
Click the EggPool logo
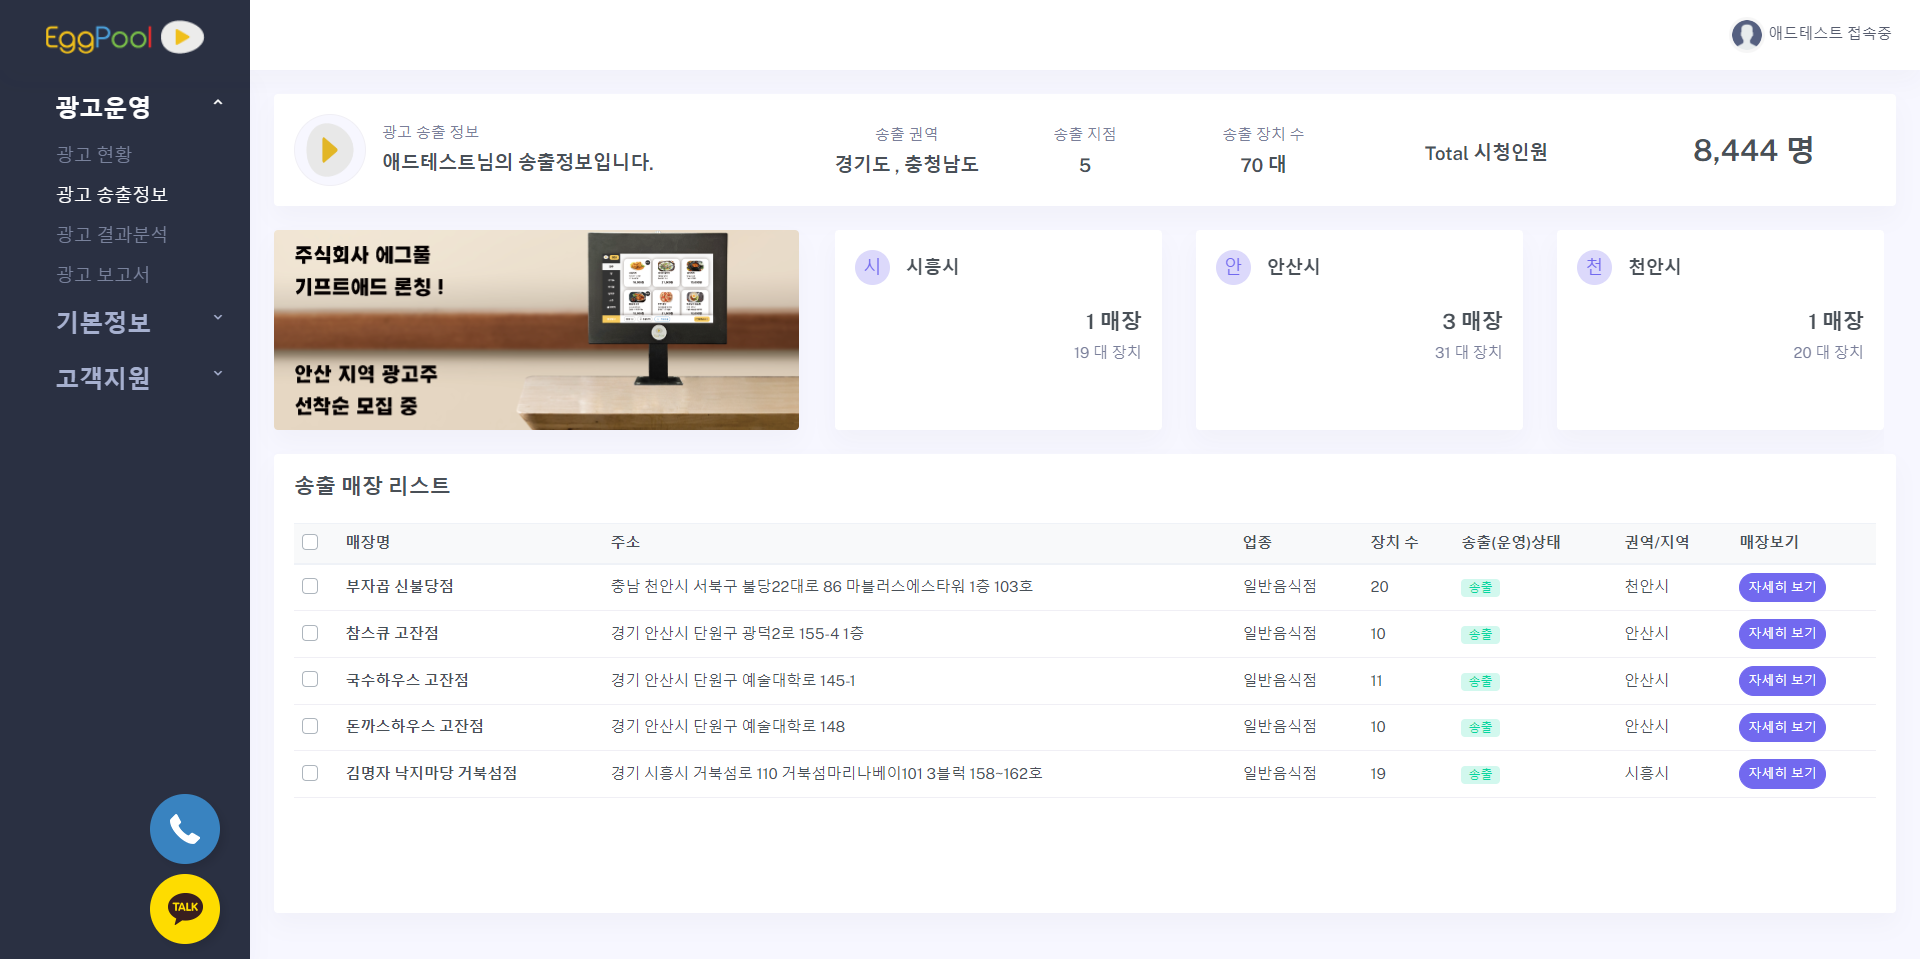coord(124,38)
